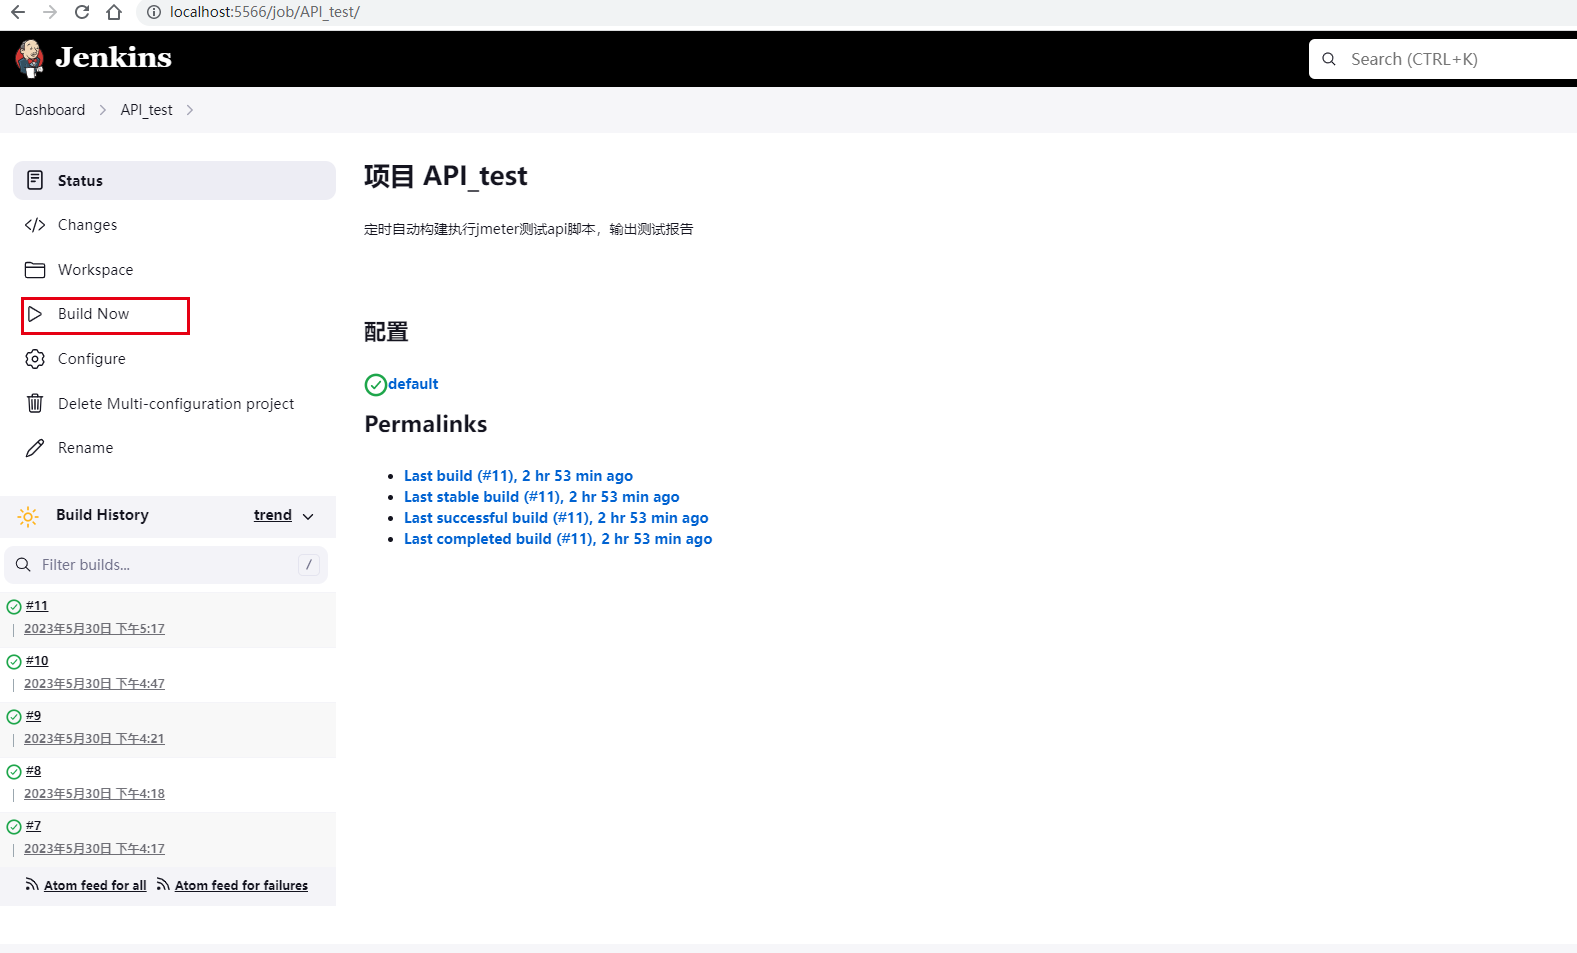This screenshot has height=953, width=1577.
Task: Open the Atom feed for failures link
Action: [x=241, y=886]
